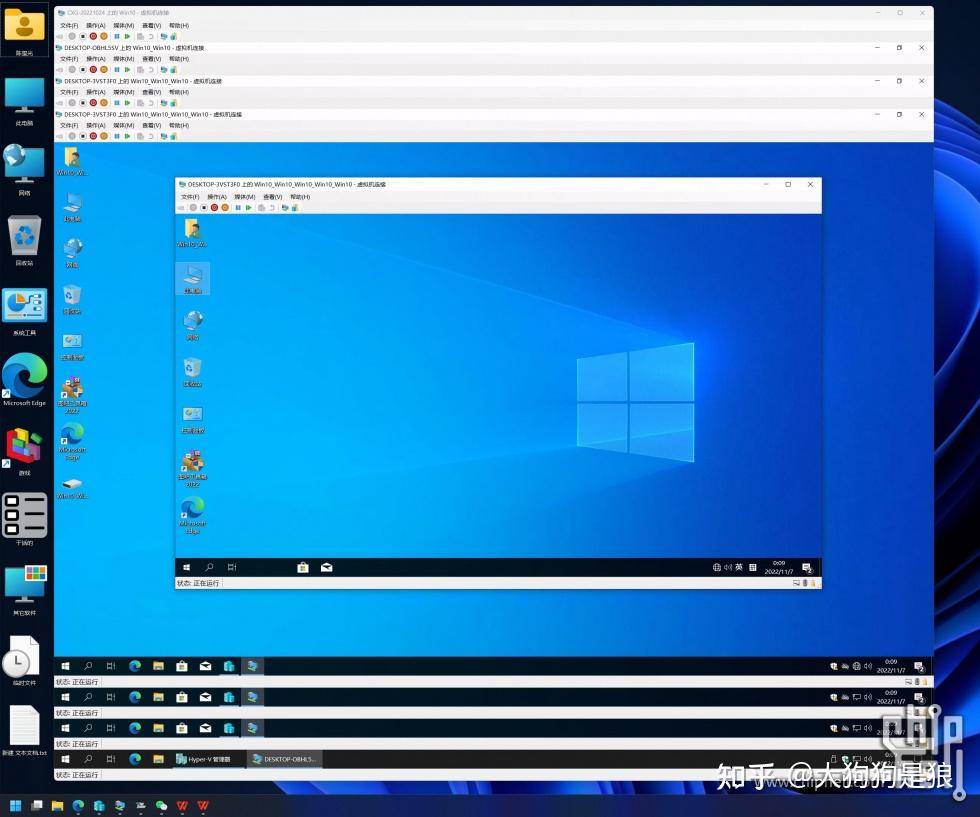Open Mail app in innermost VM taskbar
This screenshot has height=817, width=980.
326,568
